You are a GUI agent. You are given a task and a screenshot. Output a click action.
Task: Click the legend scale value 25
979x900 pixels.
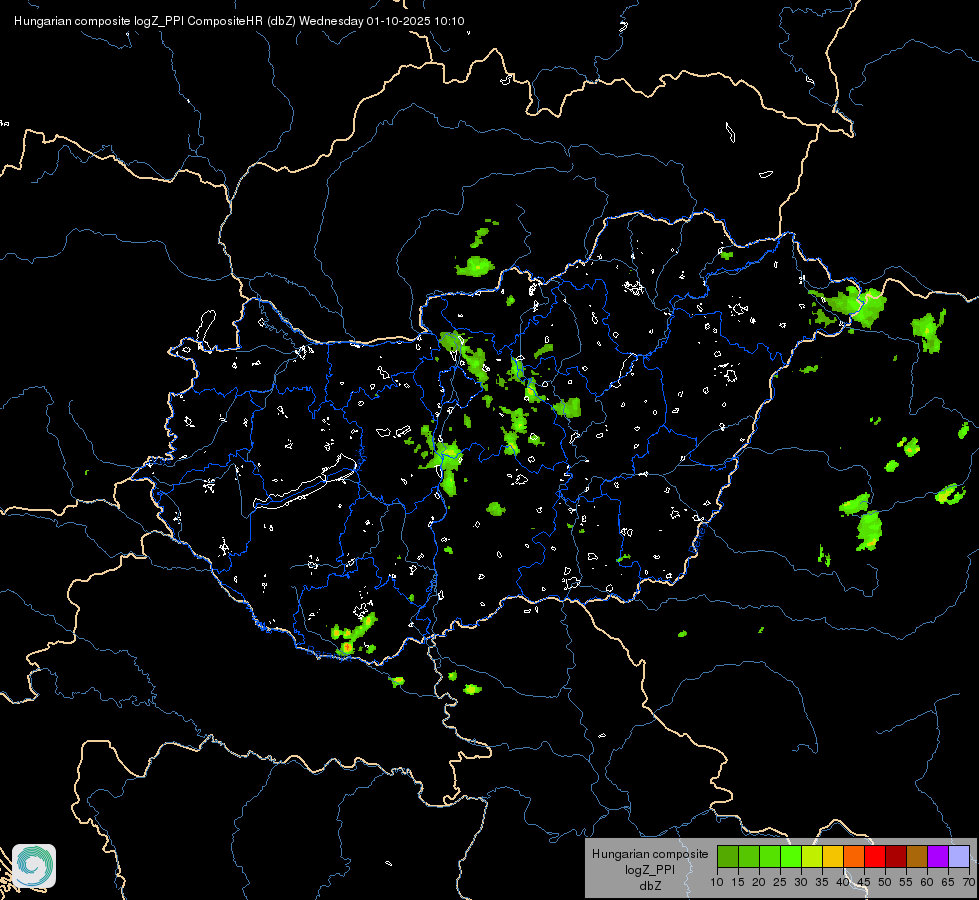780,882
